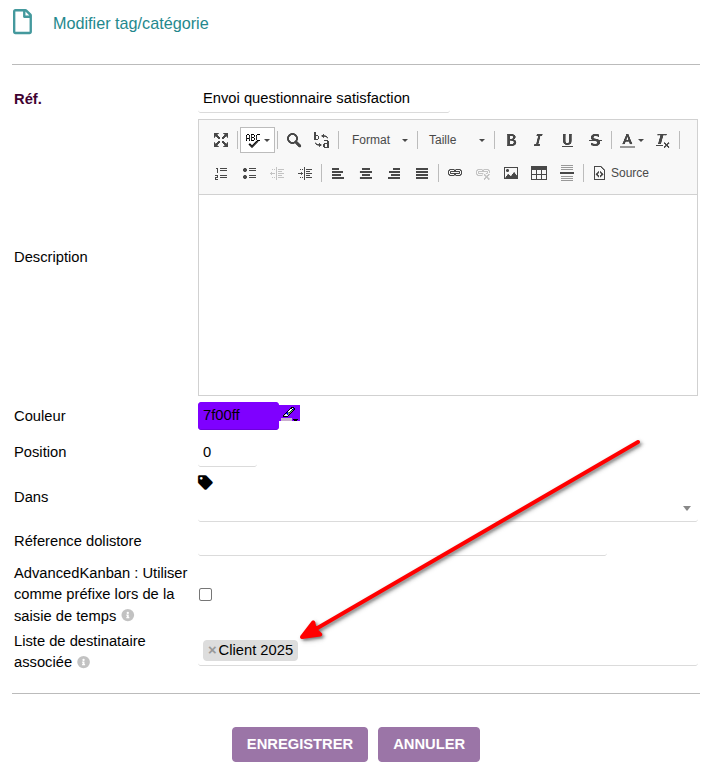This screenshot has height=767, width=720.
Task: Click the Réference dolistore input field
Action: coord(402,542)
